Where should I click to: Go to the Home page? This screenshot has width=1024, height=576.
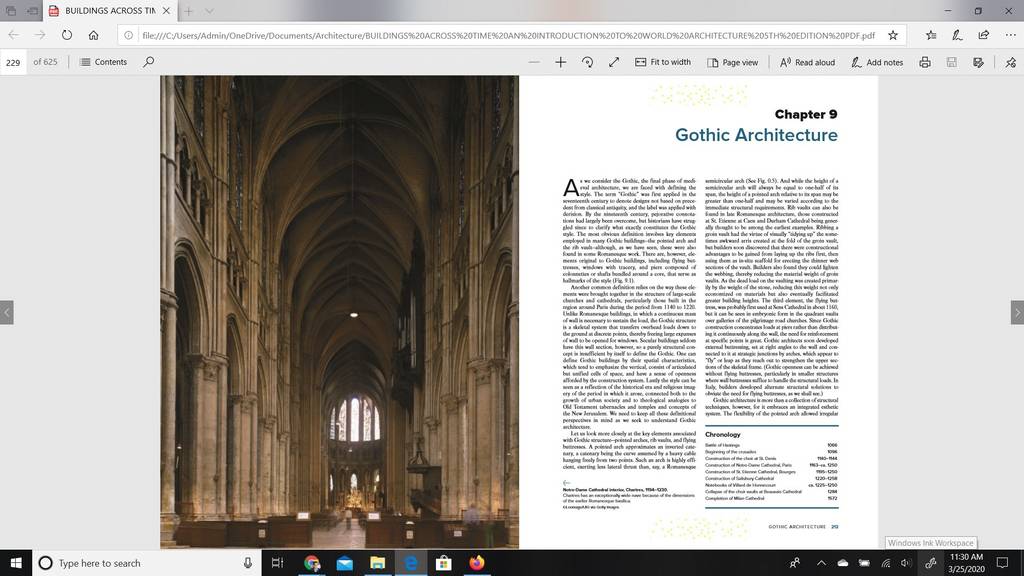click(93, 35)
